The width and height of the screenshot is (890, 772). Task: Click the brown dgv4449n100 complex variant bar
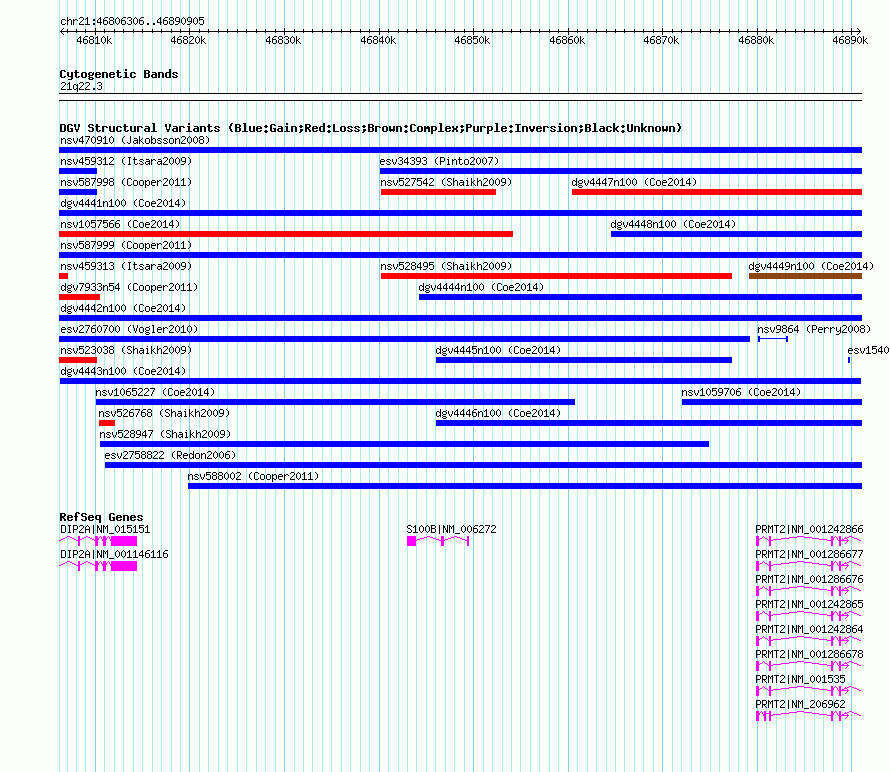pyautogui.click(x=805, y=276)
